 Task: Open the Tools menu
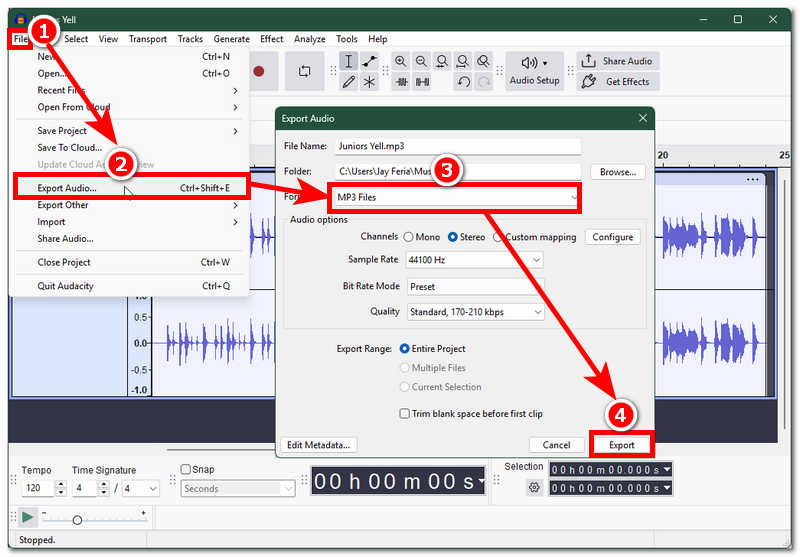coord(346,39)
